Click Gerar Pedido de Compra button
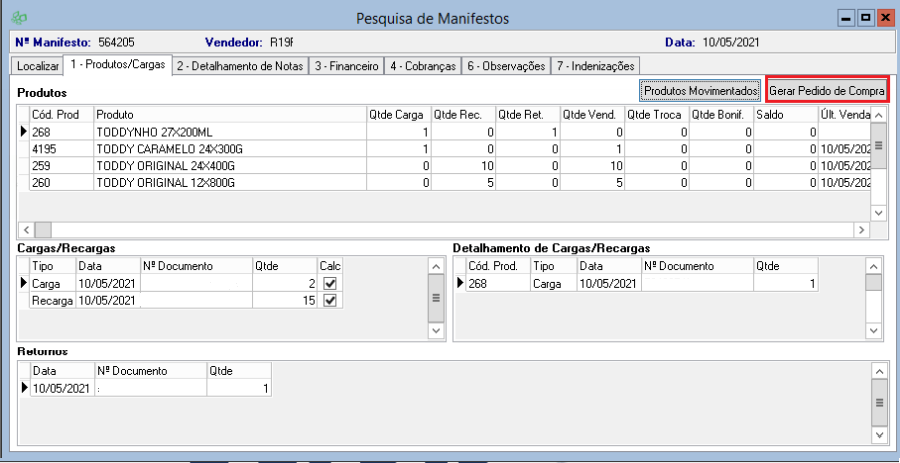Image resolution: width=900 pixels, height=463 pixels. click(x=826, y=91)
